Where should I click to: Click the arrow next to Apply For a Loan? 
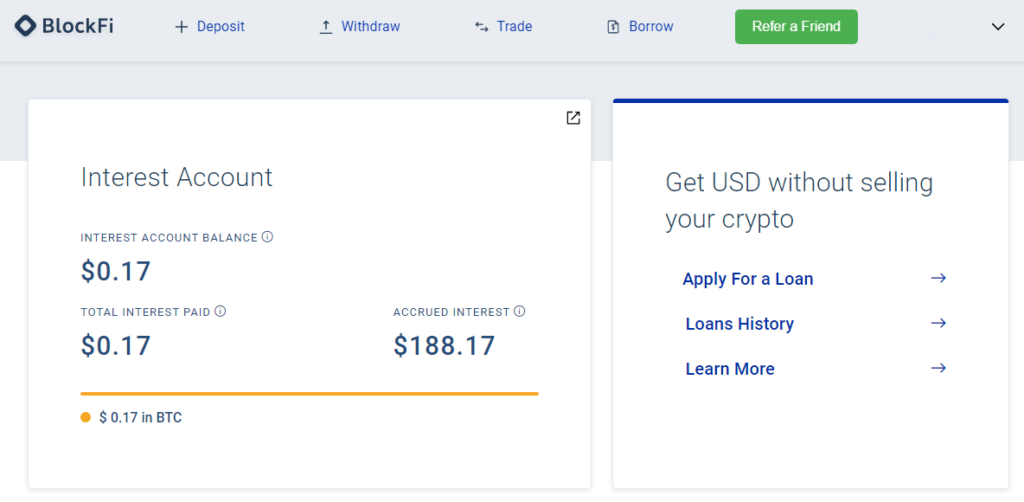(x=938, y=279)
